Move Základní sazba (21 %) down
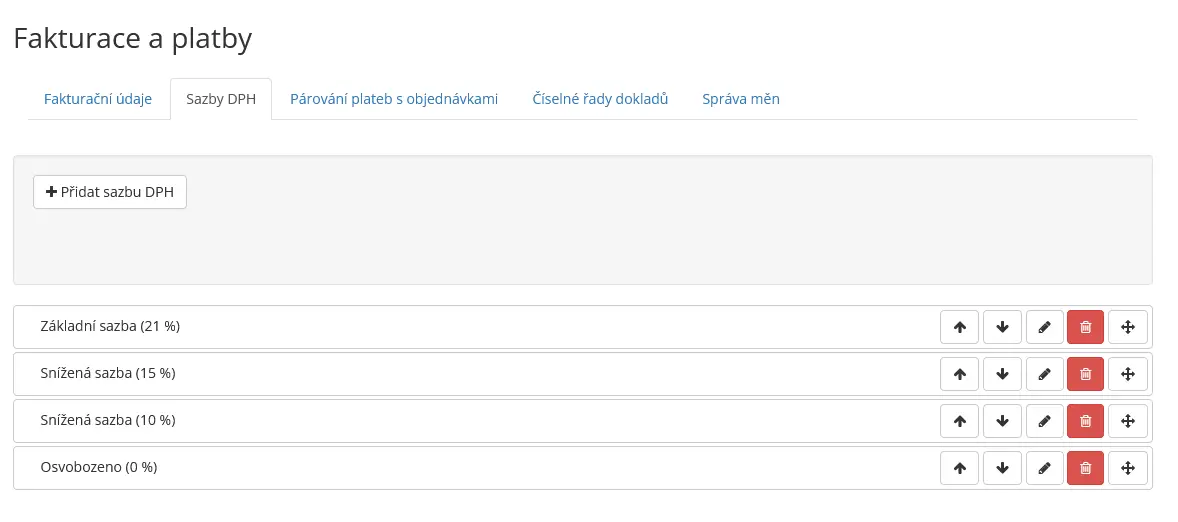The height and width of the screenshot is (522, 1178). [1002, 327]
